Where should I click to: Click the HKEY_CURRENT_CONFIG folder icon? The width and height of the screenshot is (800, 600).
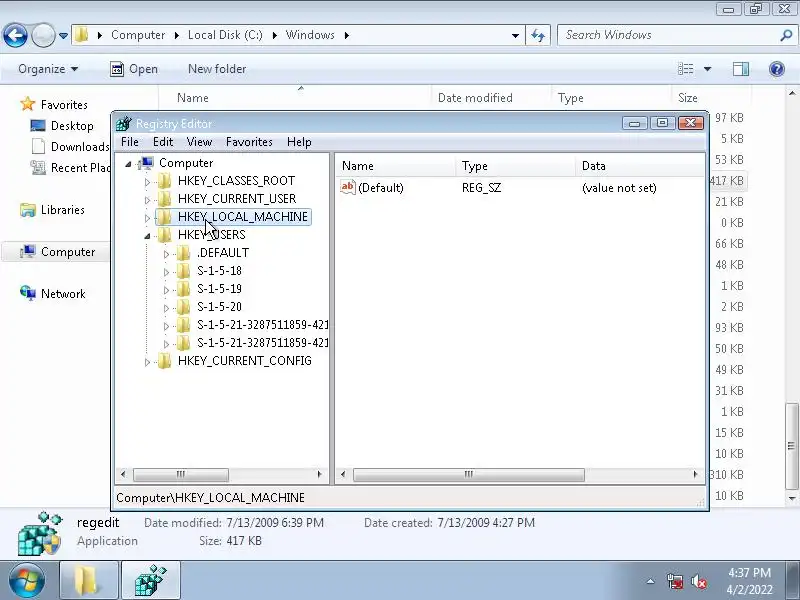tap(164, 361)
